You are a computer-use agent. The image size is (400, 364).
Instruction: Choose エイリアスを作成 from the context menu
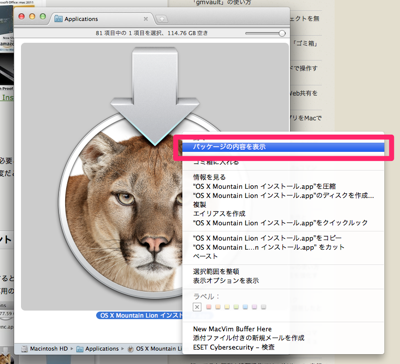[x=219, y=213]
